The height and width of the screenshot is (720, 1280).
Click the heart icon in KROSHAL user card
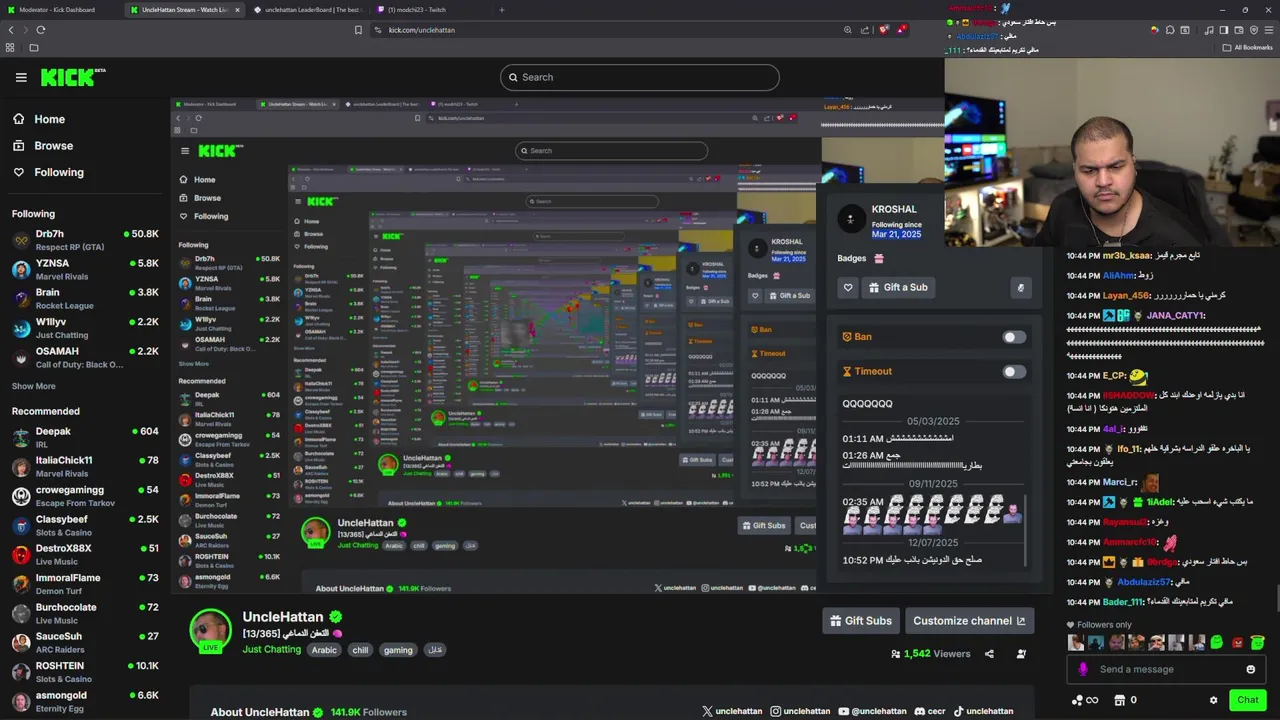[x=848, y=287]
